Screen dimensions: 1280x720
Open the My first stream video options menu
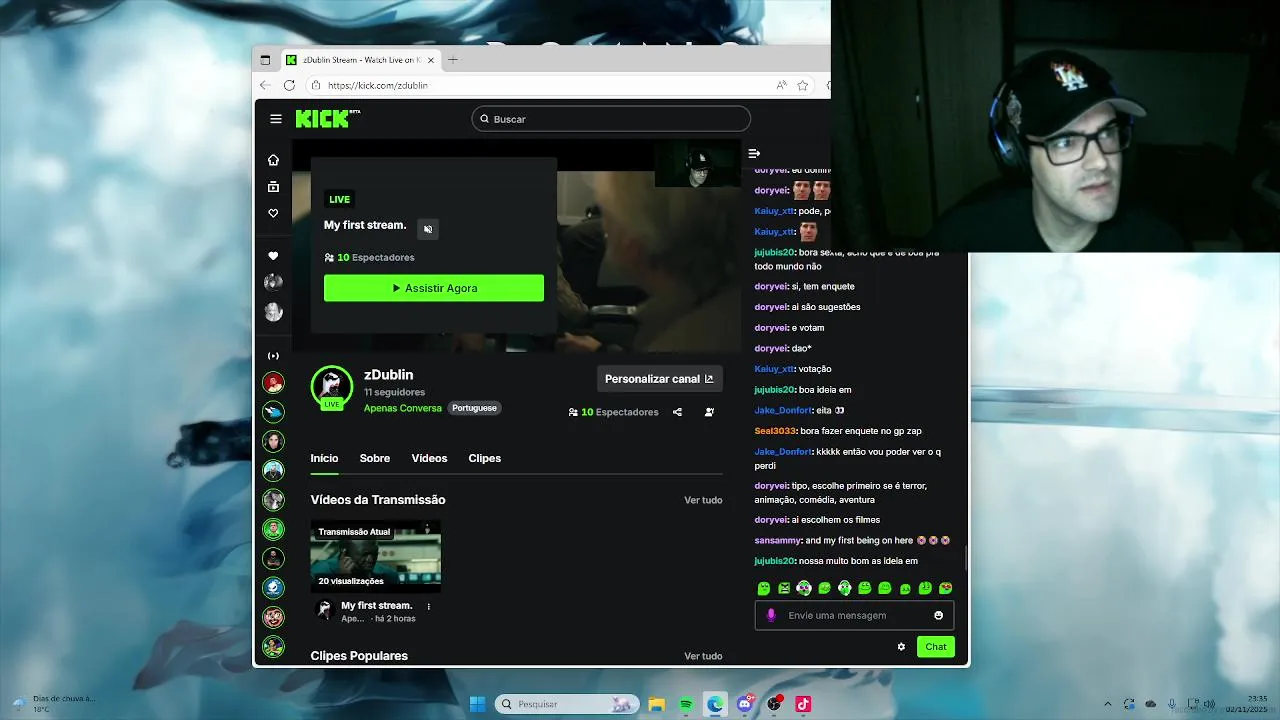tap(429, 606)
